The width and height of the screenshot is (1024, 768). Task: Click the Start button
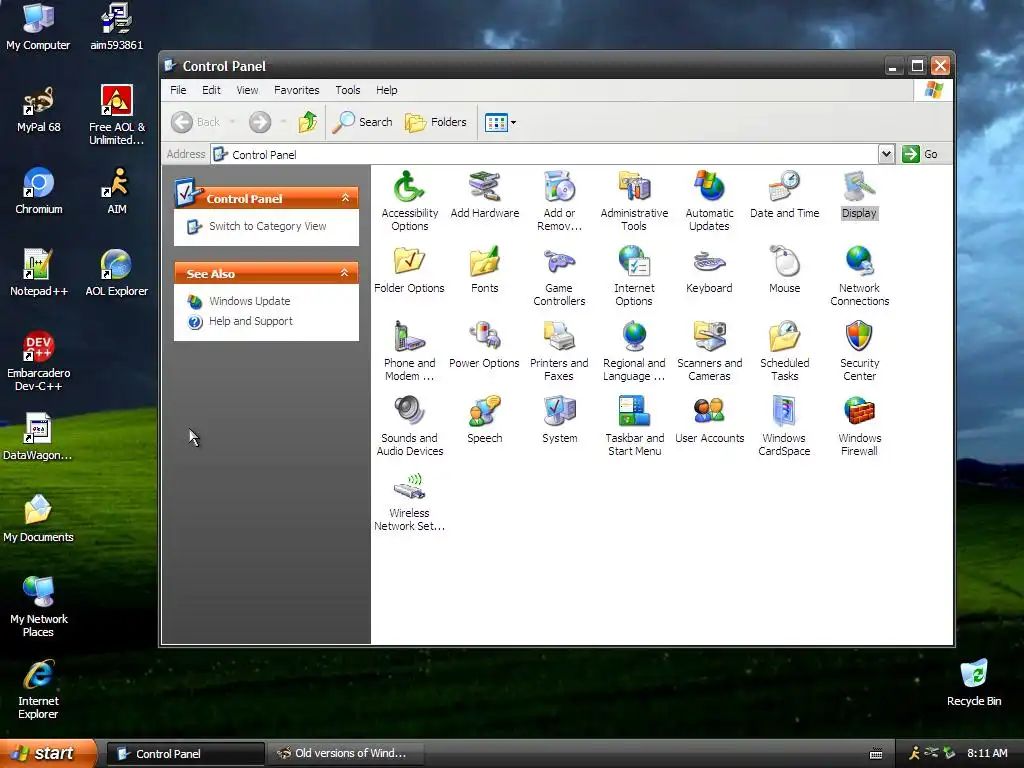47,754
